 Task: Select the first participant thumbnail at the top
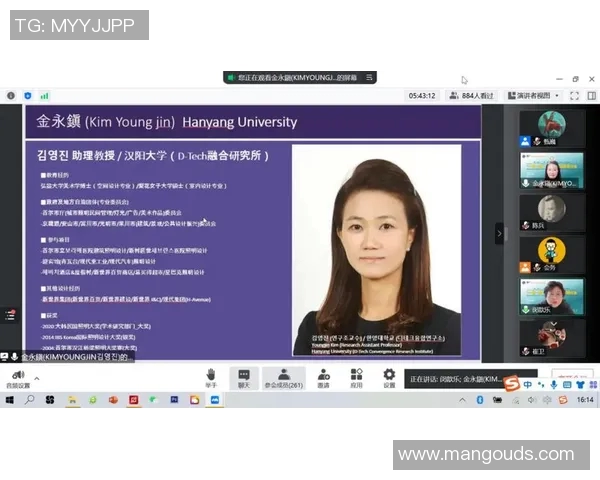point(552,129)
